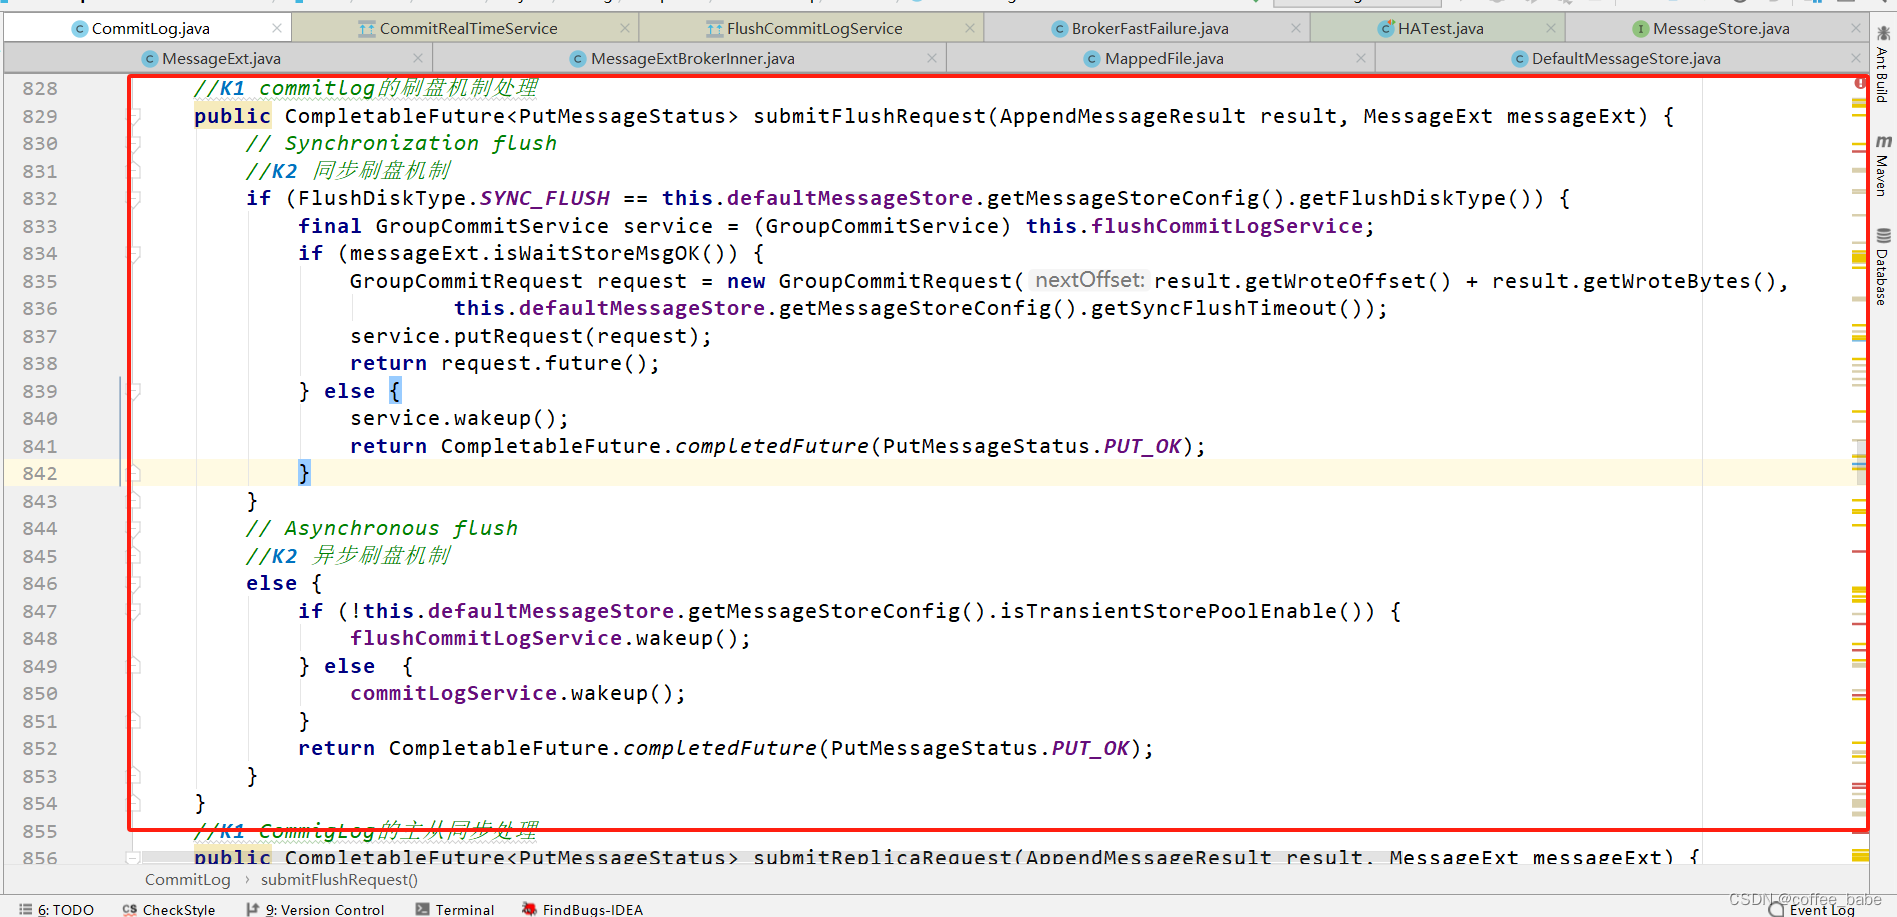Viewport: 1897px width, 917px height.
Task: Click submitFlushRequest() in the breadcrumb
Action: tap(339, 880)
